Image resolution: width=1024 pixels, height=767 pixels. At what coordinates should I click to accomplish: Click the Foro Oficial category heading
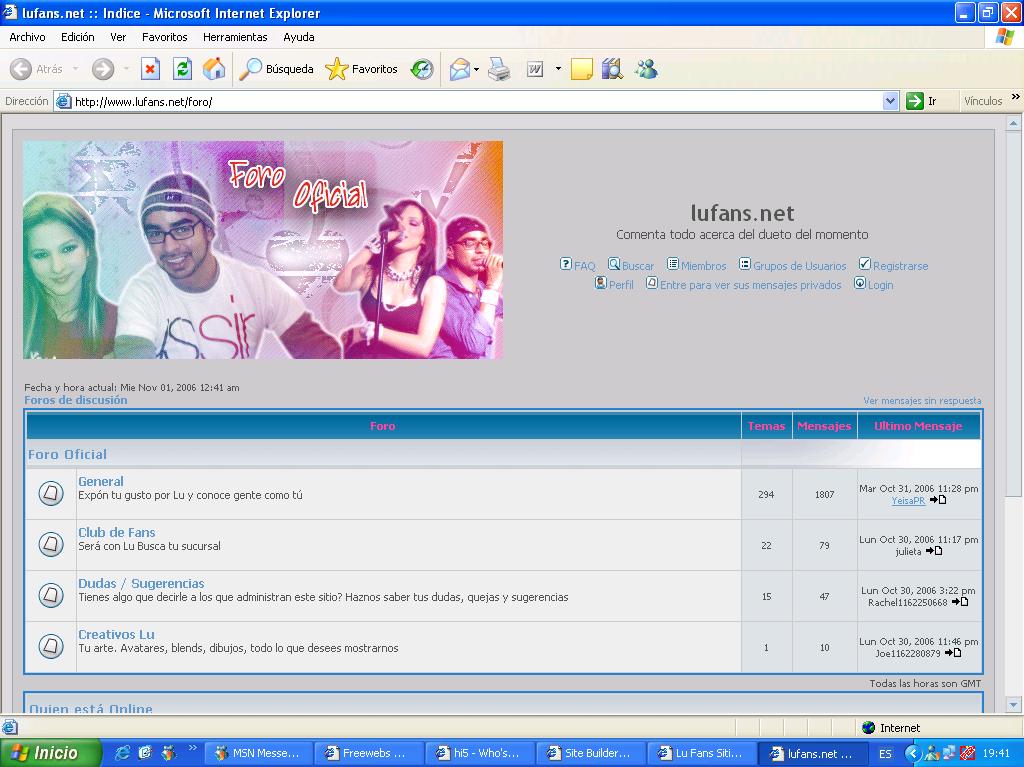[x=67, y=454]
